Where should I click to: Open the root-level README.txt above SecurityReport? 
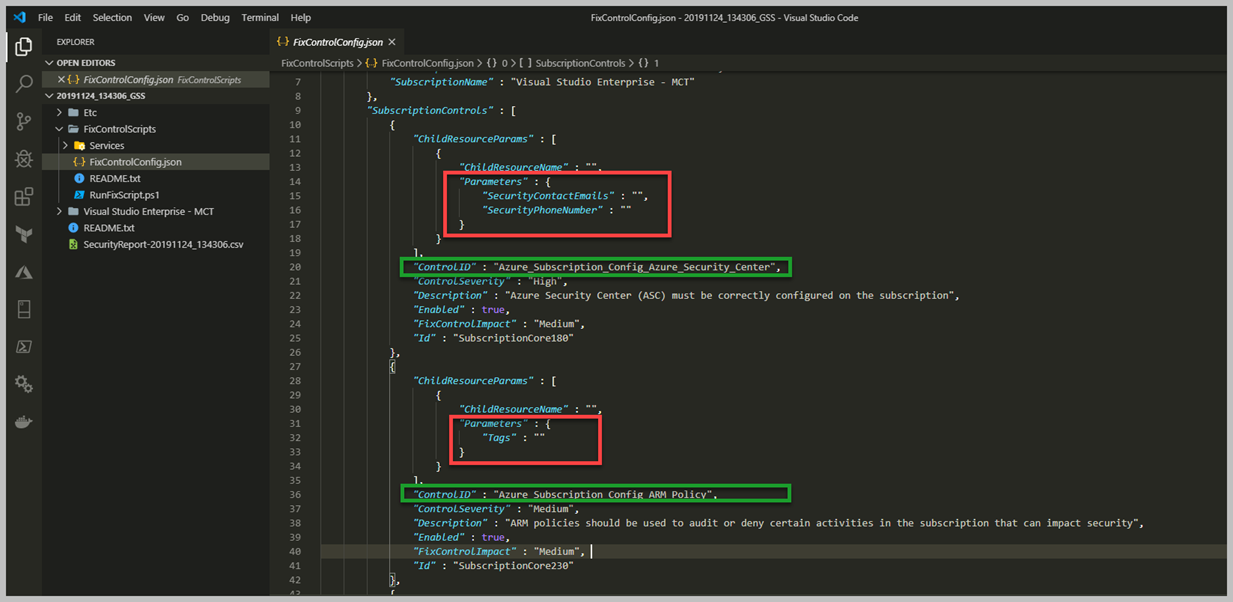pyautogui.click(x=109, y=228)
